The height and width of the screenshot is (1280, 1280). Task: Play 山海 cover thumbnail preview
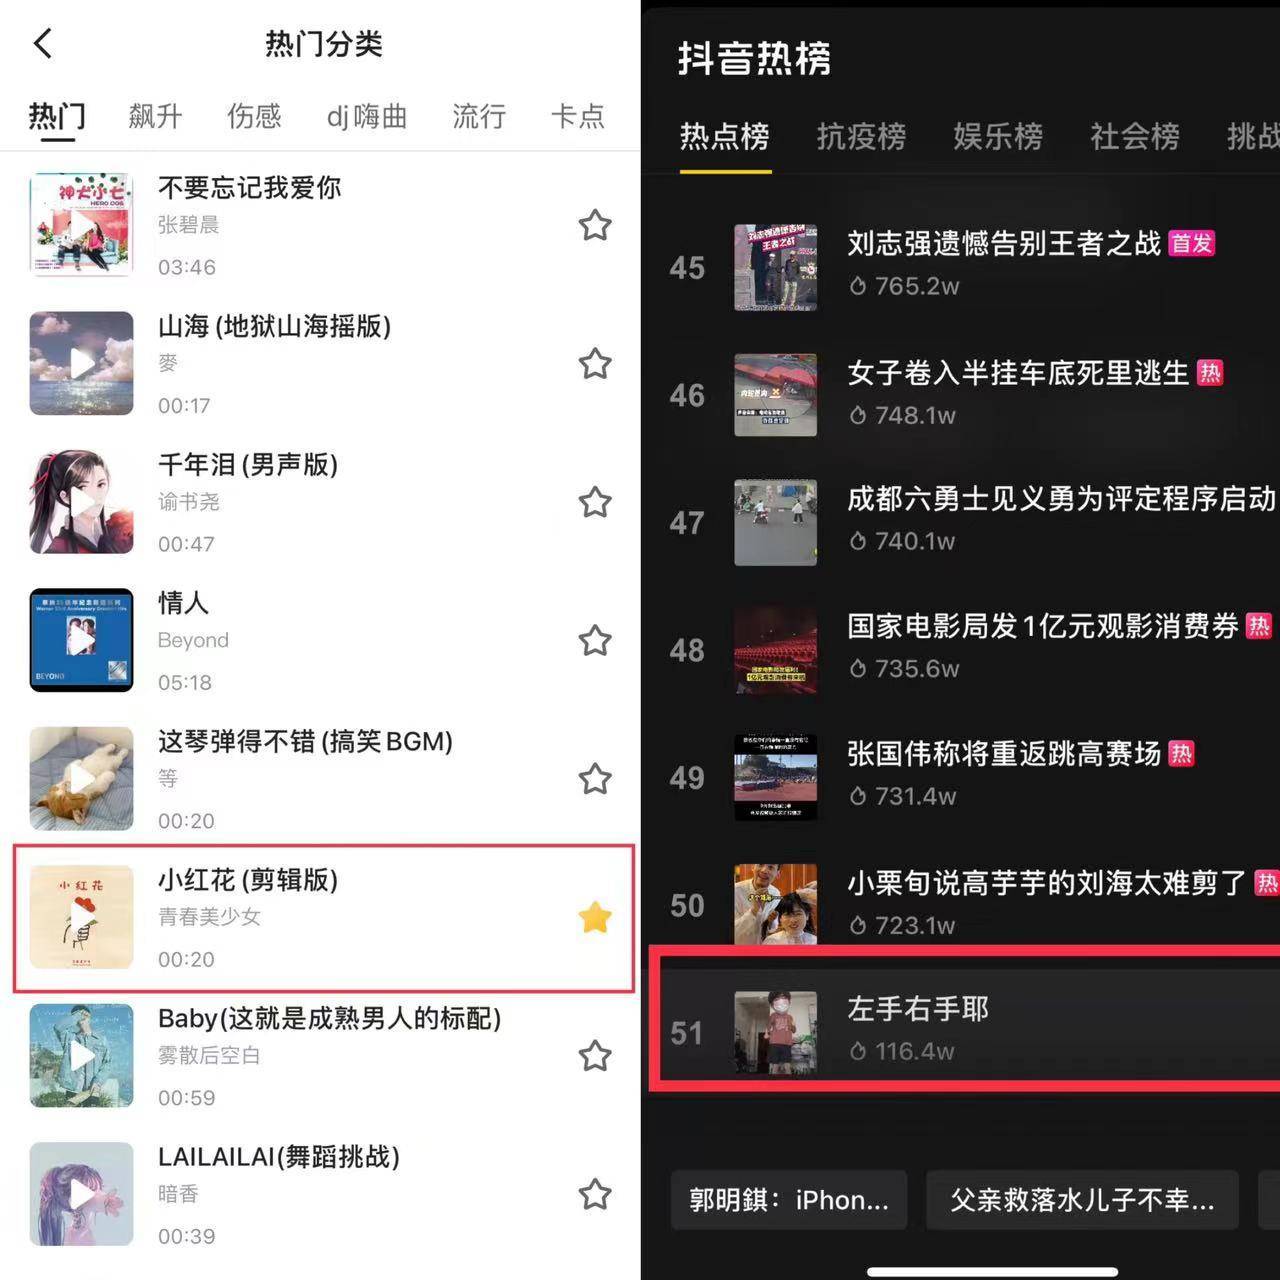click(81, 363)
